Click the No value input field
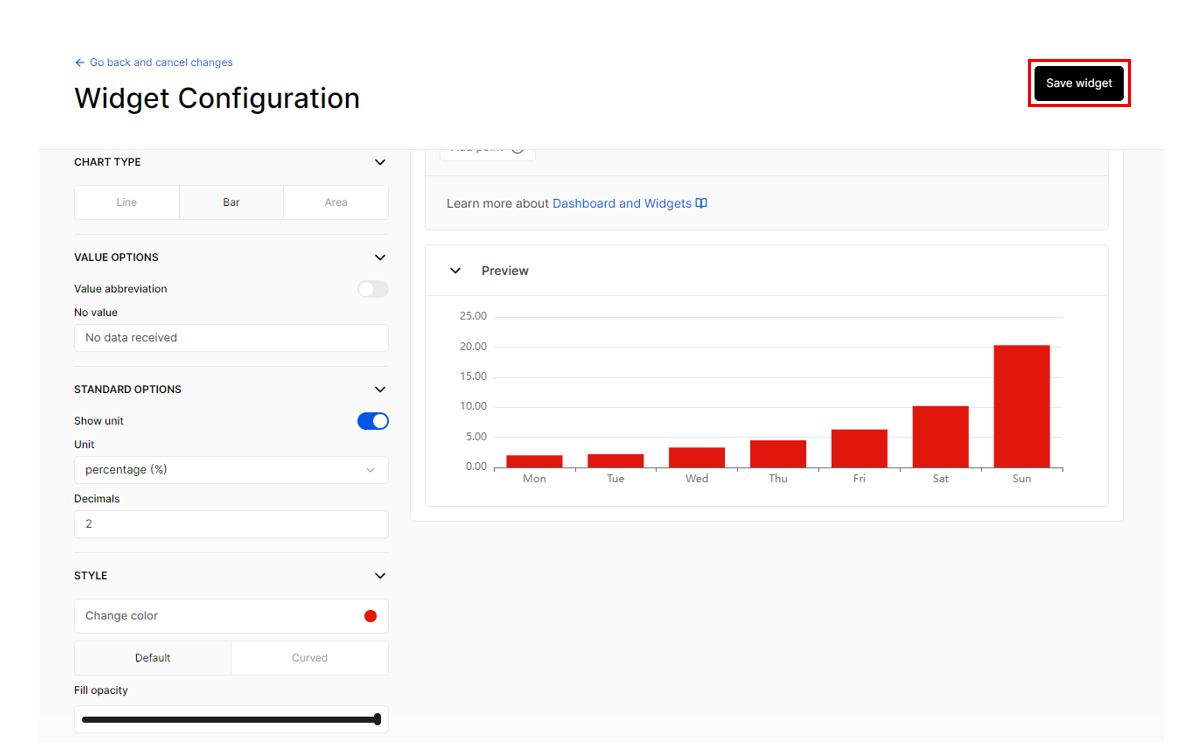This screenshot has width=1187, height=753. 231,338
